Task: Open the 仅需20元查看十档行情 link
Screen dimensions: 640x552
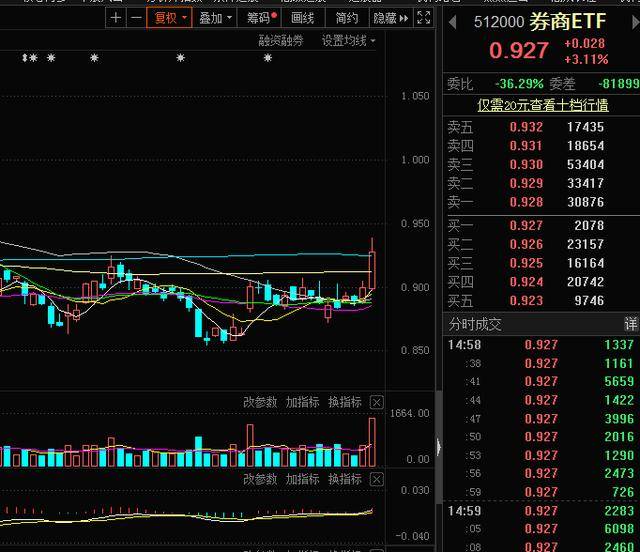Action: 543,106
